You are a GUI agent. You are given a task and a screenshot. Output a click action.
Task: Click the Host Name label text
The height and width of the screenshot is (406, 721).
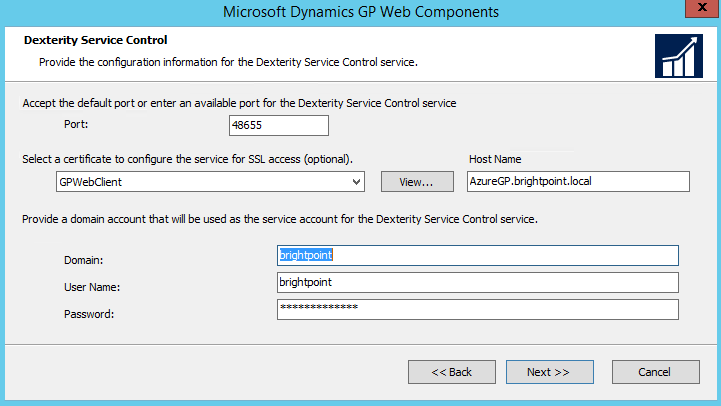coord(495,159)
